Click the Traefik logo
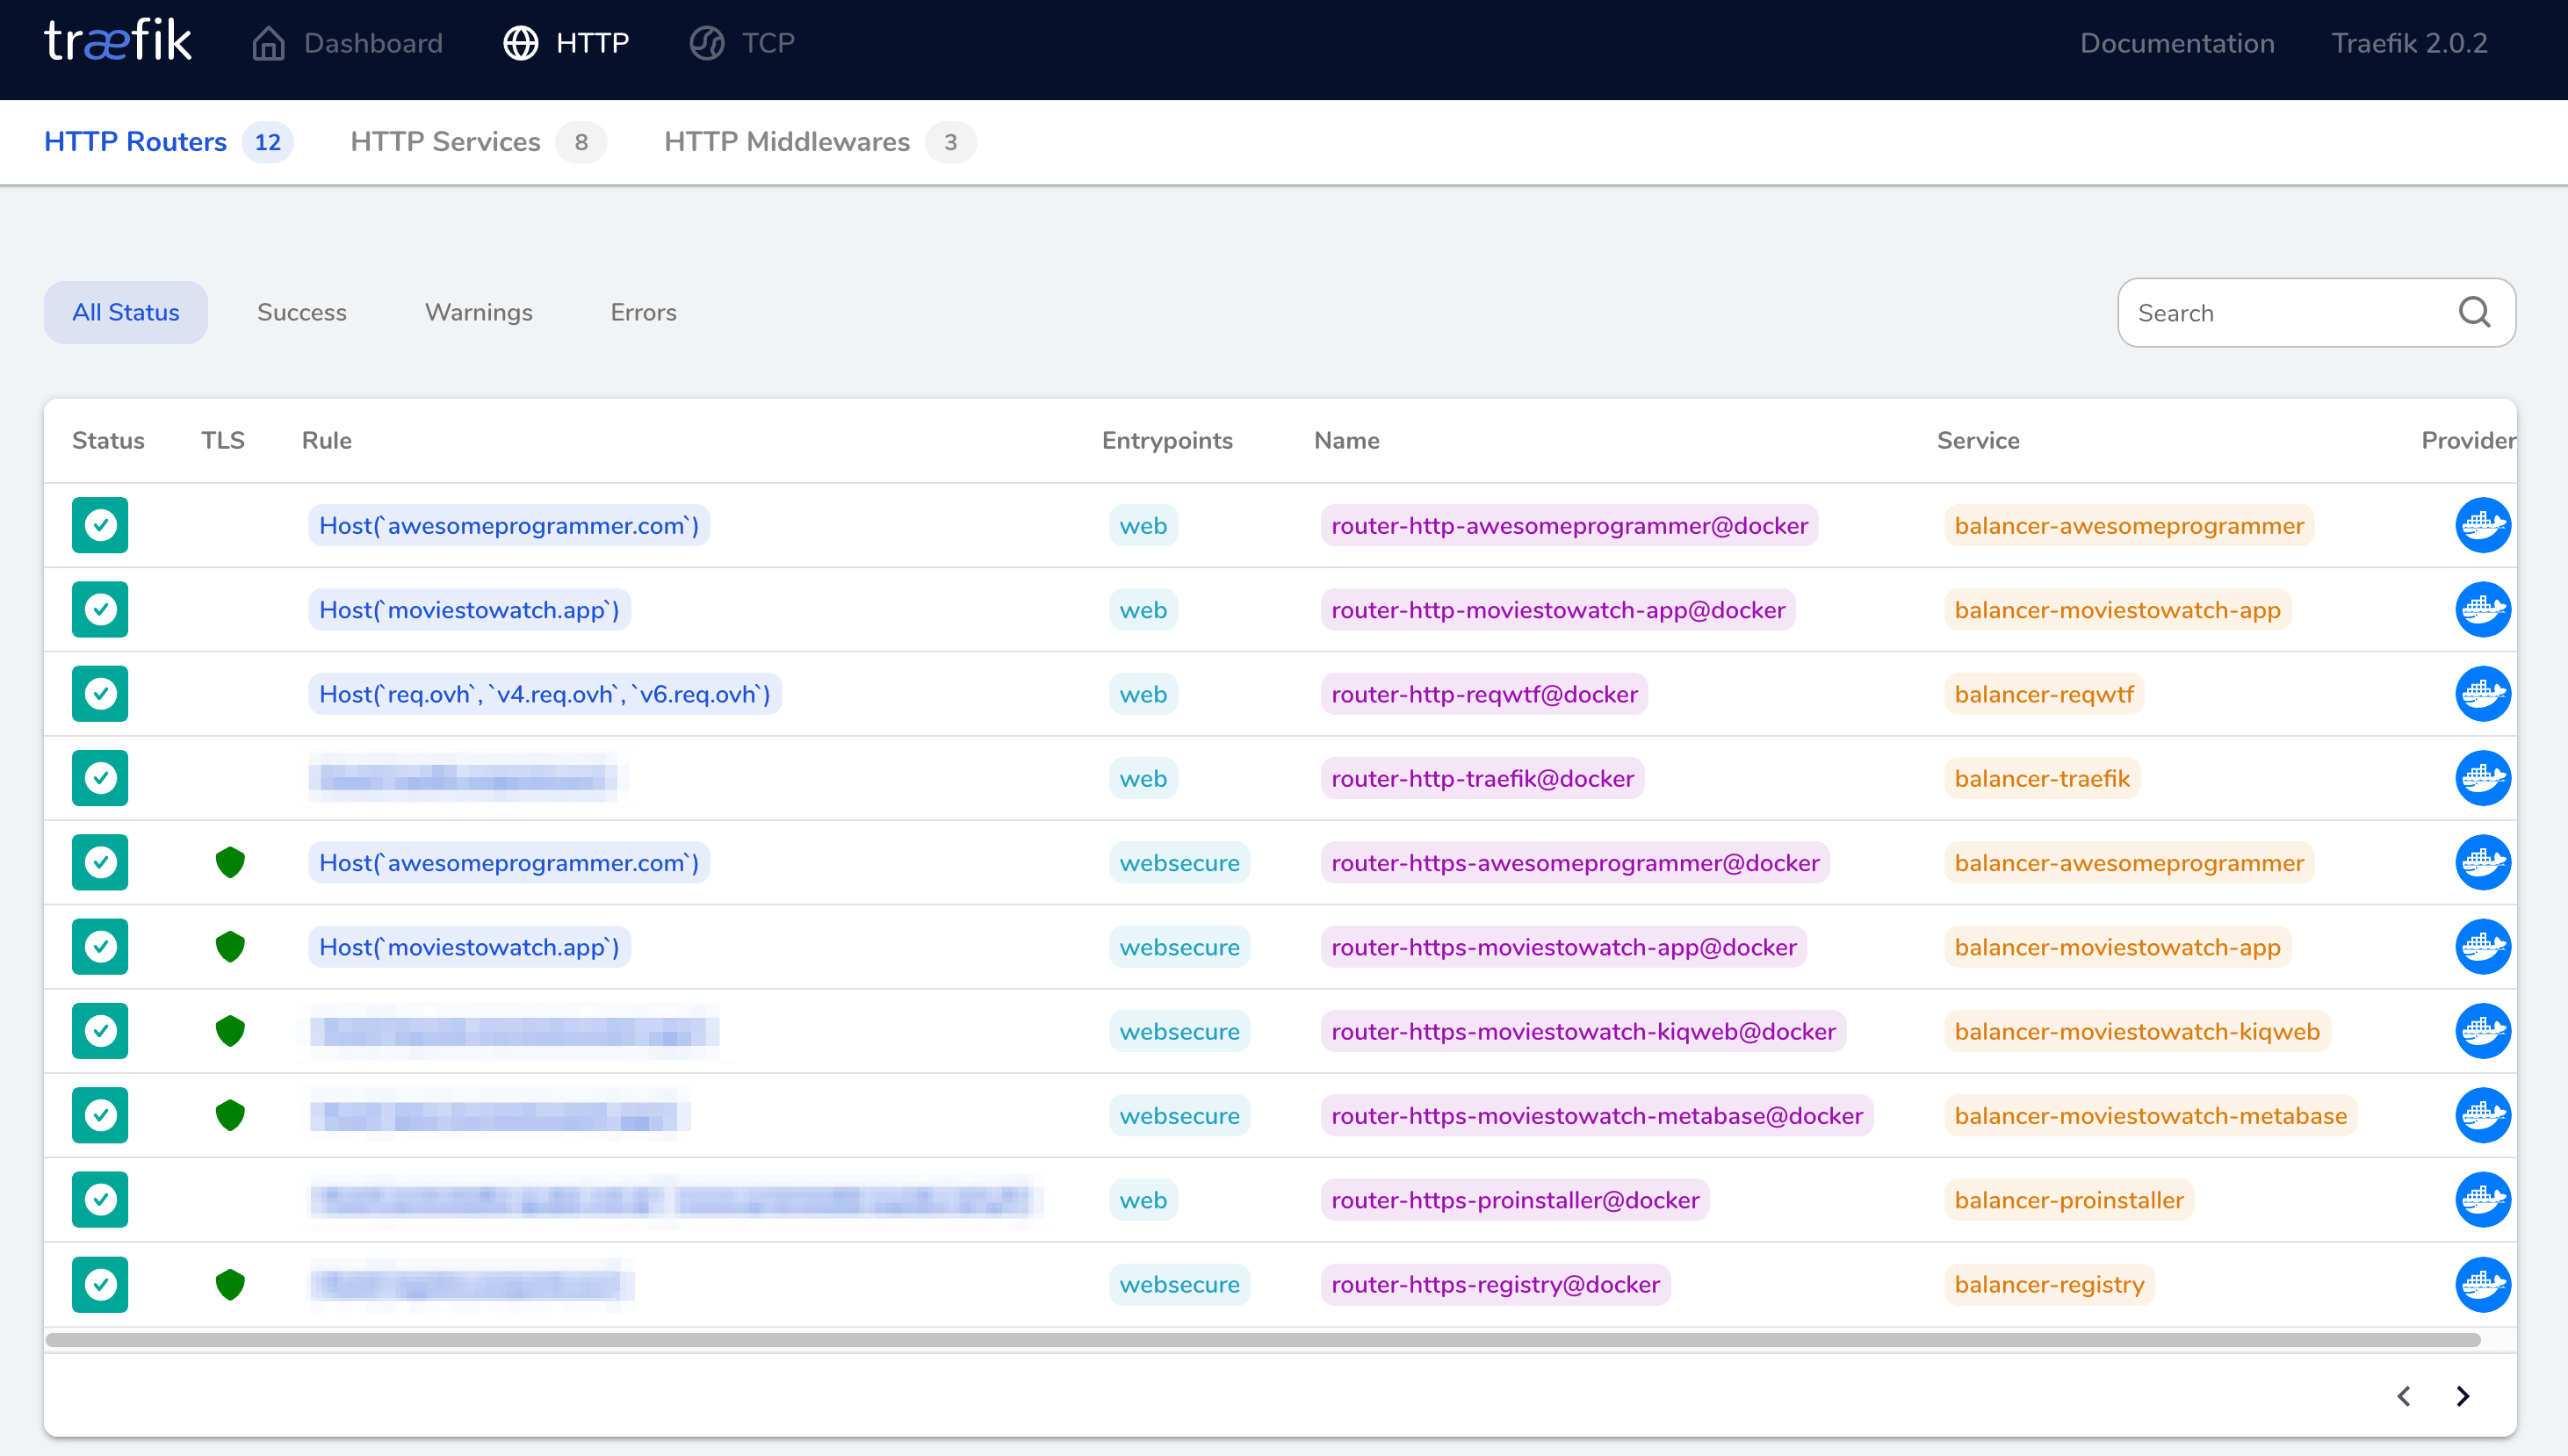The image size is (2568, 1456). click(x=118, y=42)
